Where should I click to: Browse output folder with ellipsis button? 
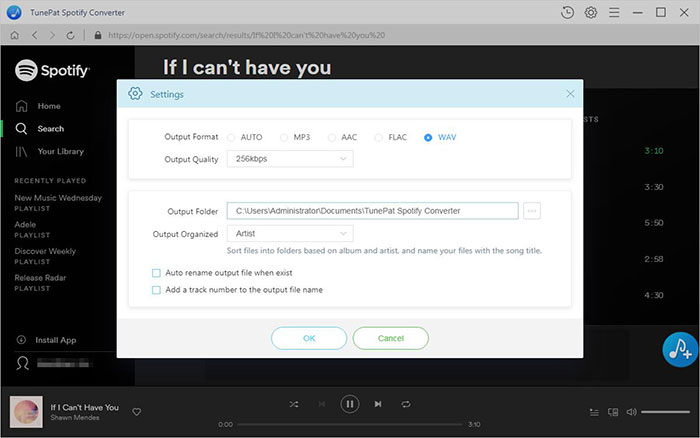click(x=532, y=211)
